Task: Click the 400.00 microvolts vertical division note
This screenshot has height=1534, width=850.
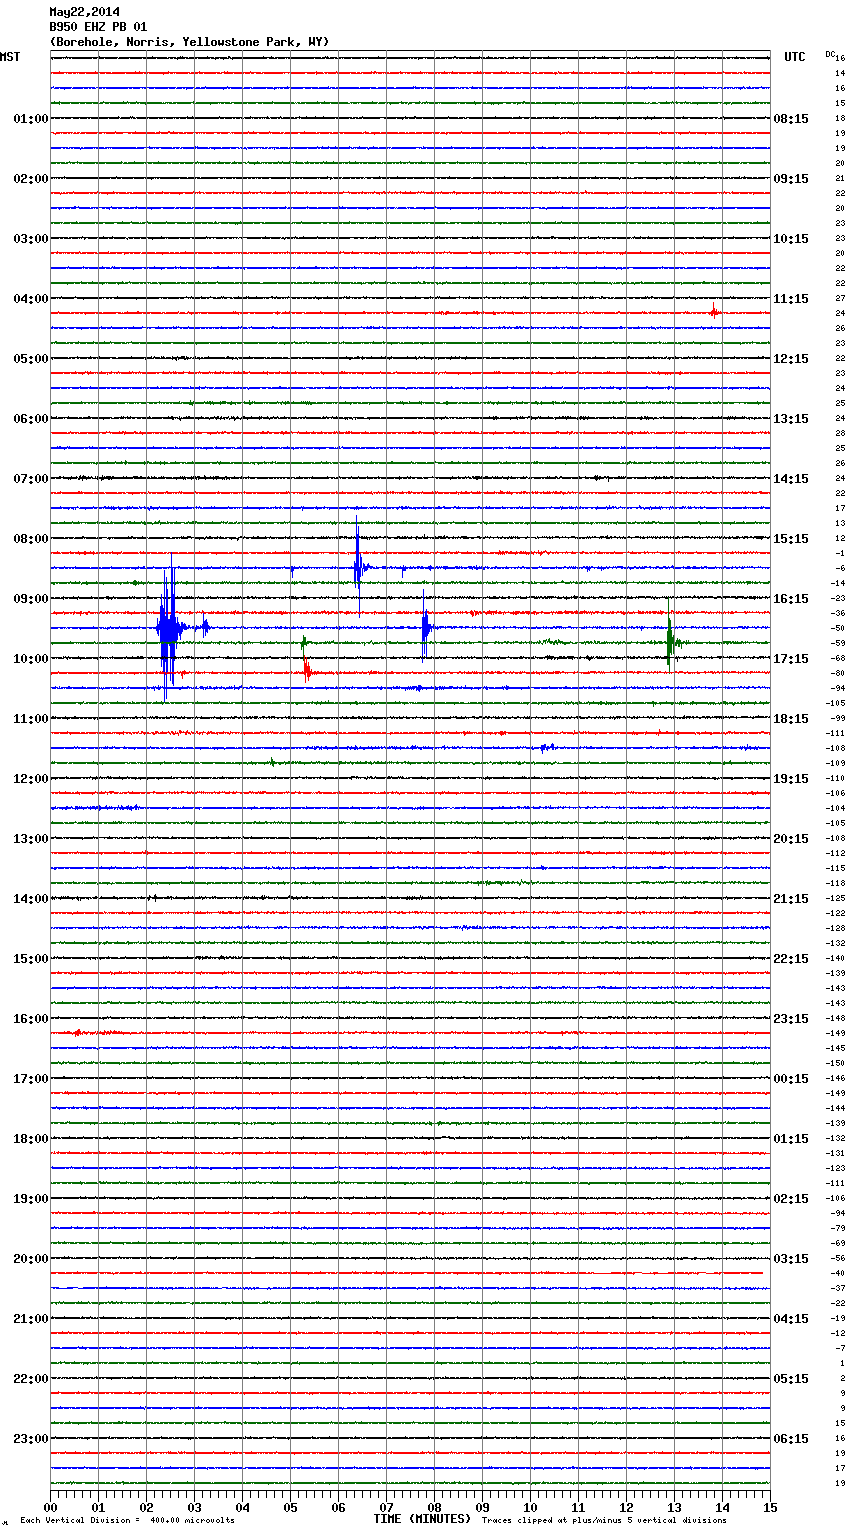Action: 127,1520
